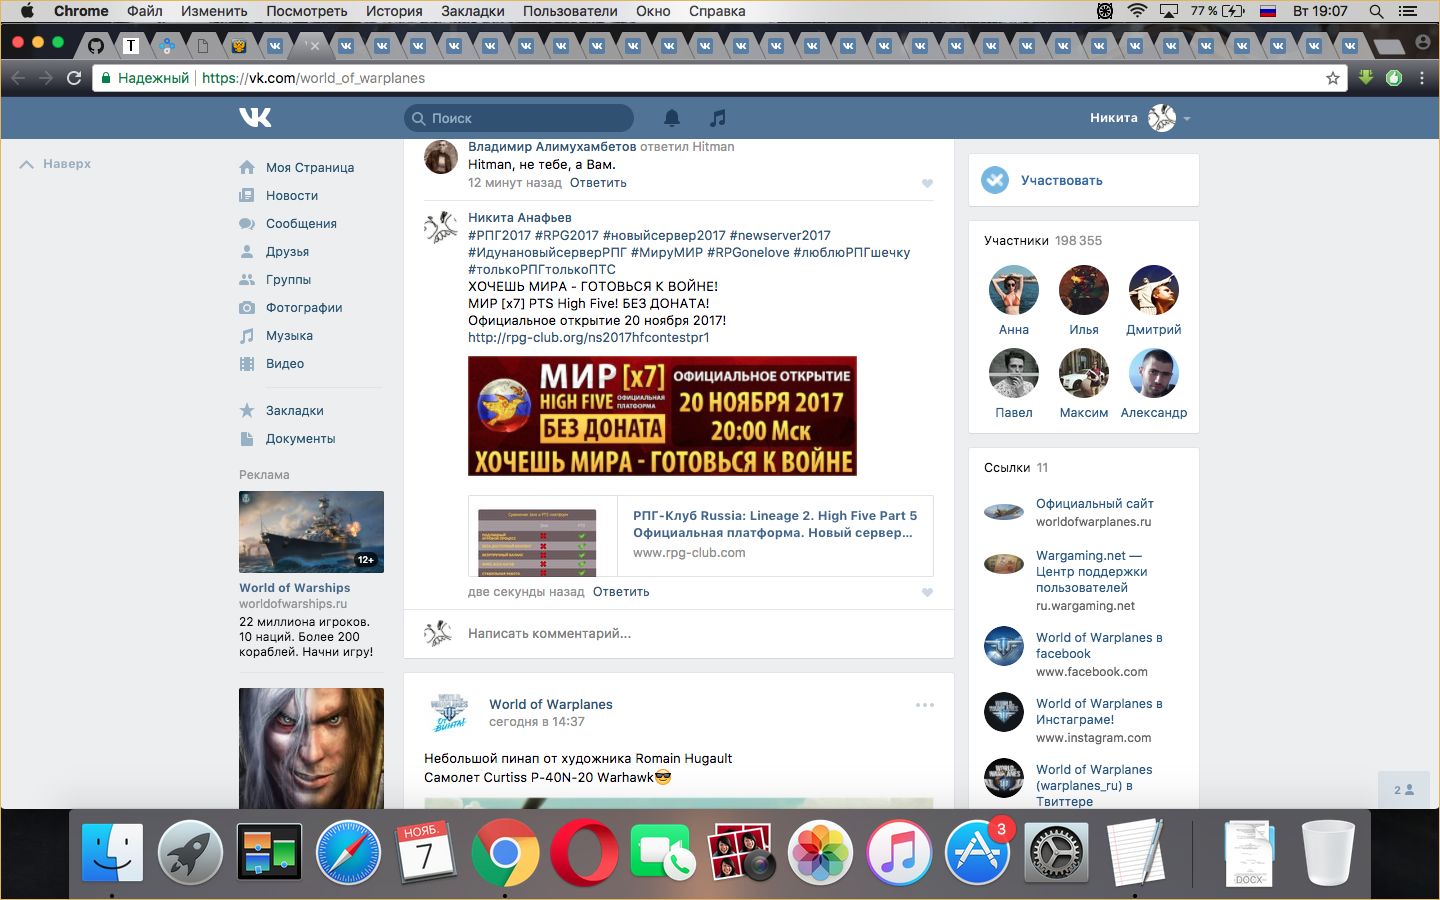Open System Preferences from the Dock
1440x900 pixels.
1056,853
